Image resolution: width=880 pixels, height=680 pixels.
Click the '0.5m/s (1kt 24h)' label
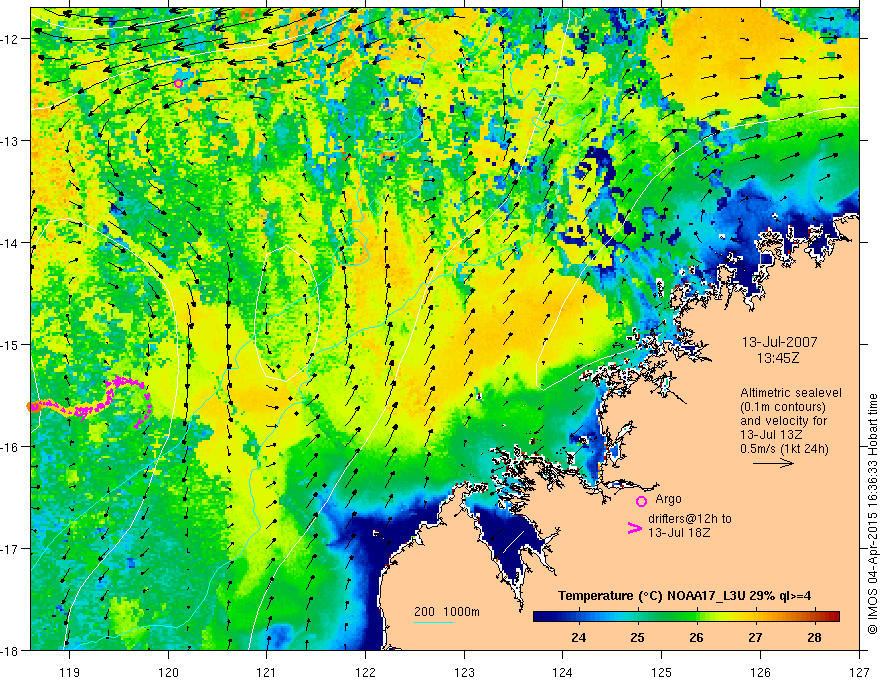click(x=784, y=448)
